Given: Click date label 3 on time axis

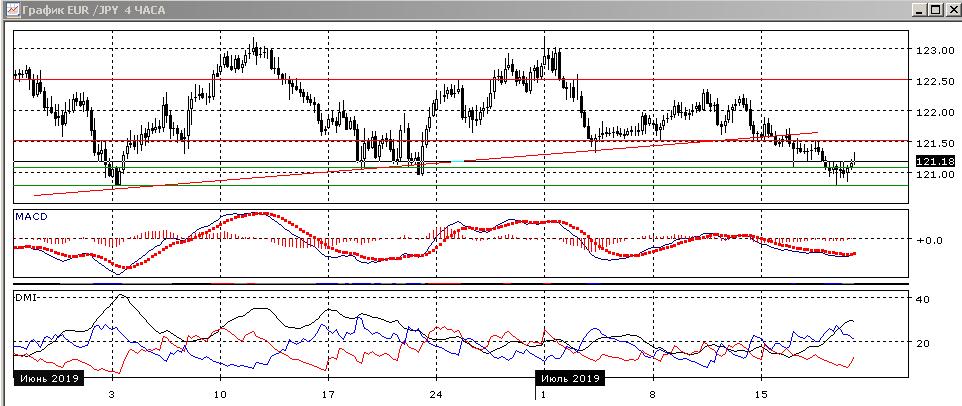Looking at the screenshot, I should (x=112, y=394).
